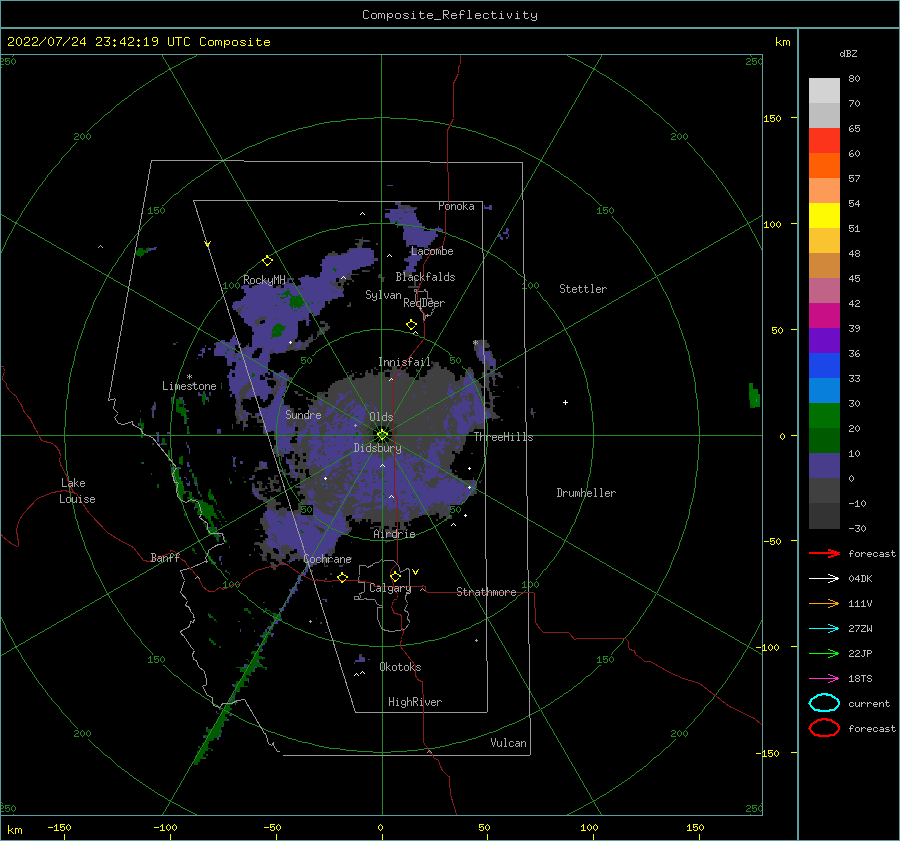The image size is (900, 841).
Task: Click the dBZ legend heading
Action: [x=848, y=54]
